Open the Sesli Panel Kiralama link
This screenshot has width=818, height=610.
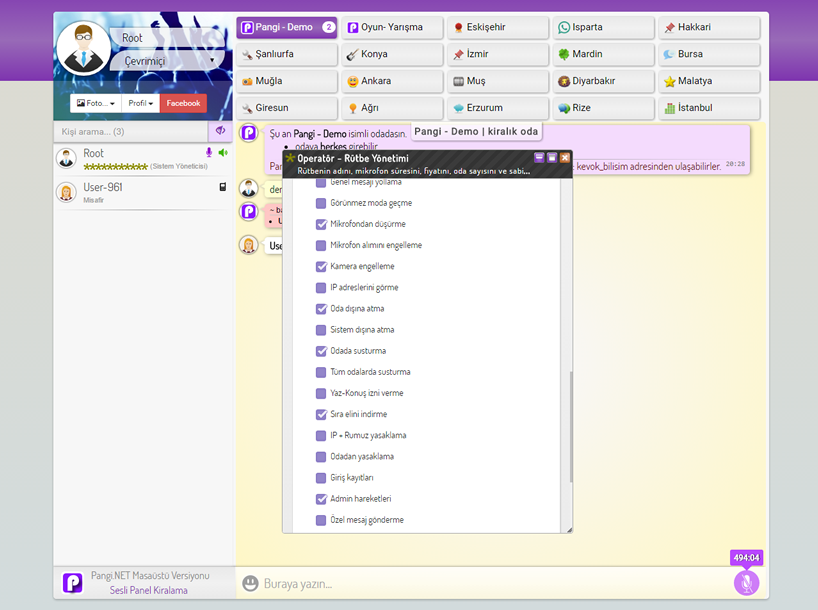[x=148, y=590]
